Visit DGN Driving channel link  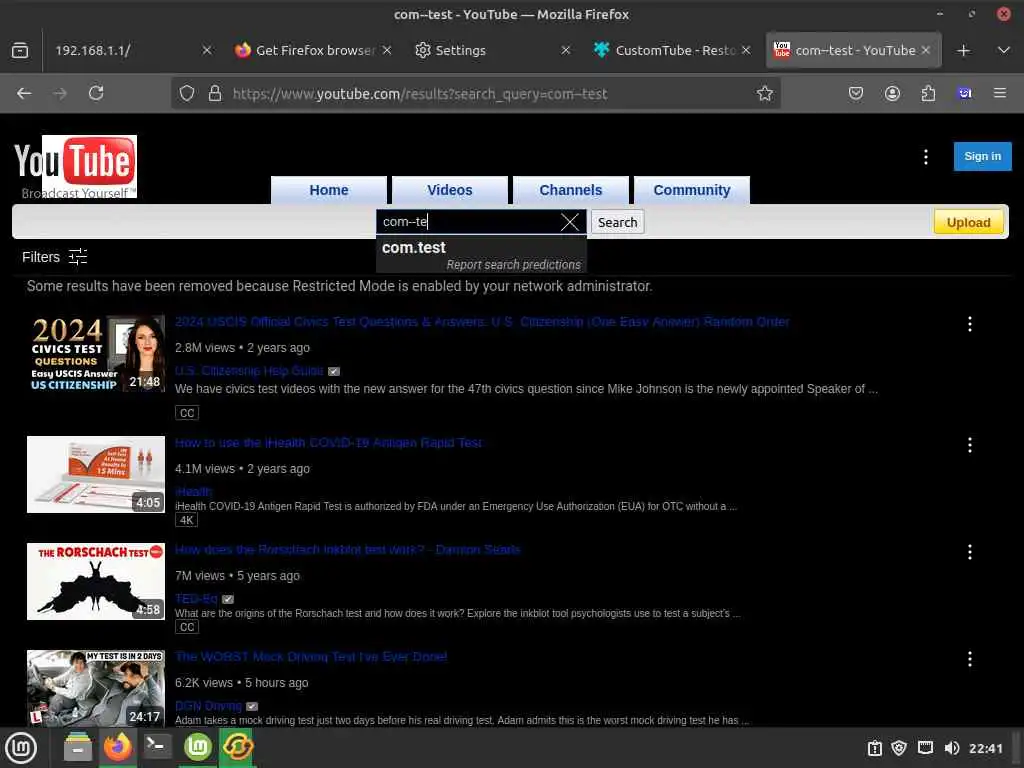[x=208, y=705]
